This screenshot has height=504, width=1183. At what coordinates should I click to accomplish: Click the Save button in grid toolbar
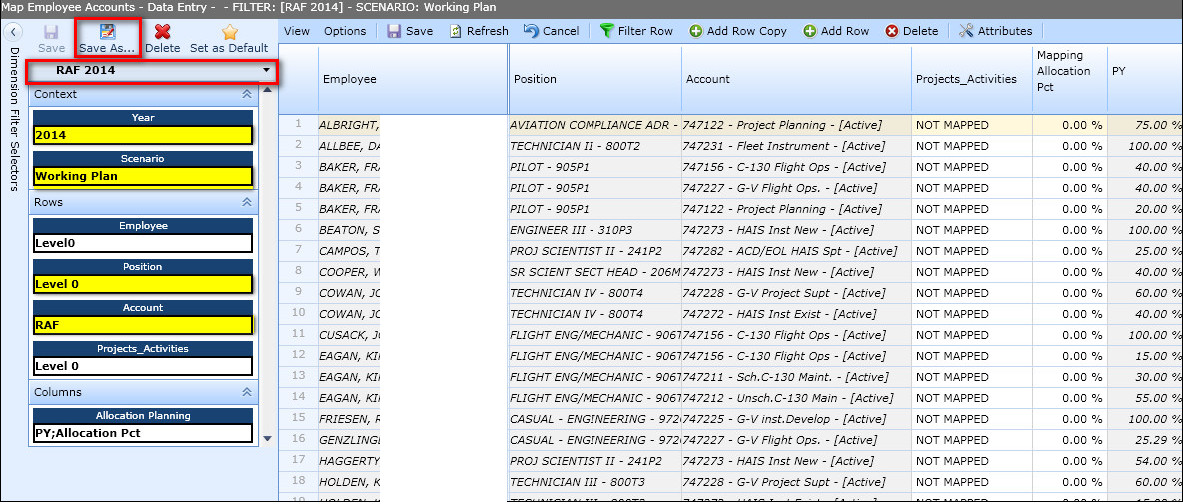[410, 31]
